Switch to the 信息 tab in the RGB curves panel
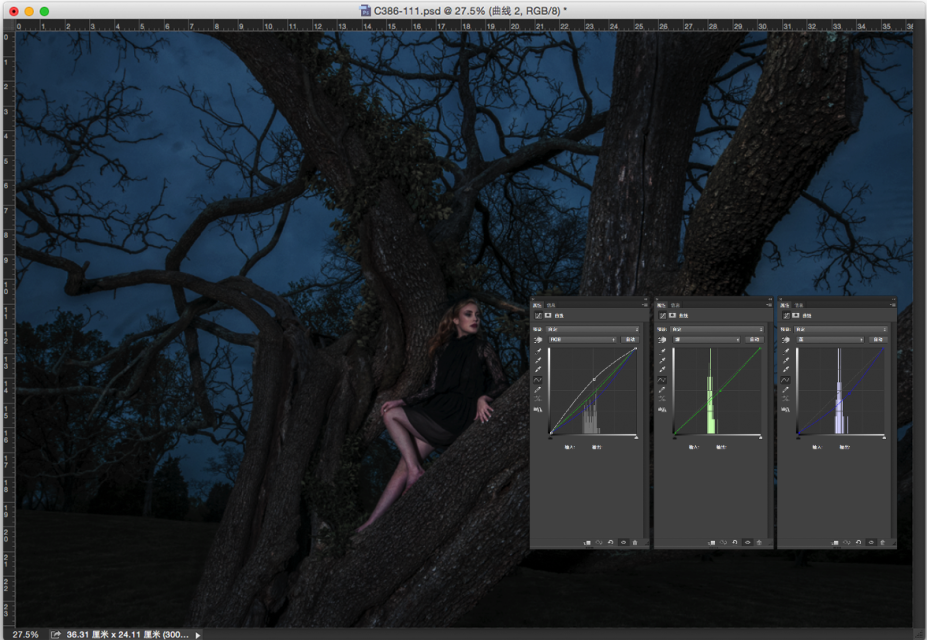927x640 pixels. tap(551, 305)
